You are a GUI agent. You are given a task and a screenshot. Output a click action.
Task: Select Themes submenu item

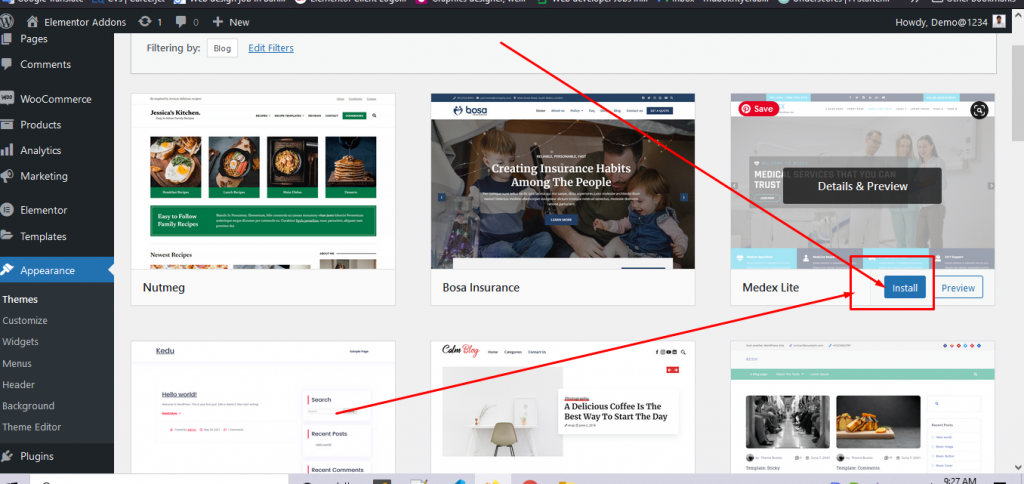[x=20, y=299]
